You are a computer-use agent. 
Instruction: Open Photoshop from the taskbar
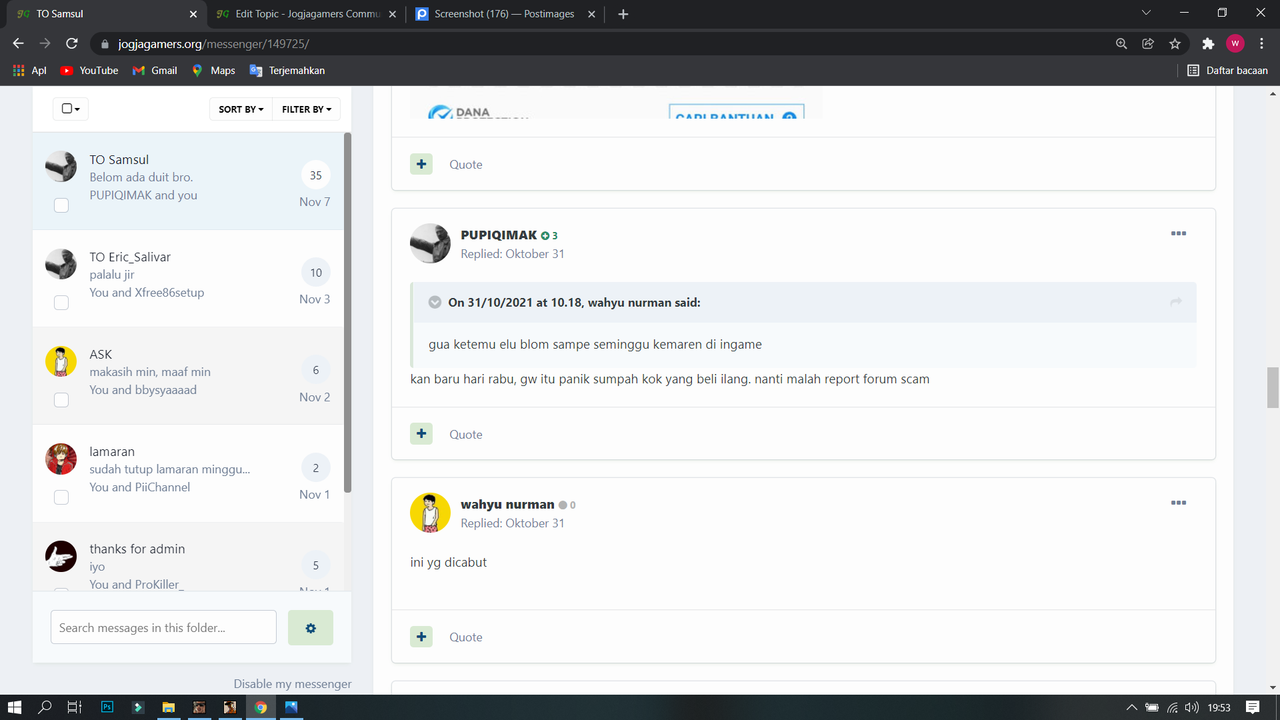coord(107,707)
